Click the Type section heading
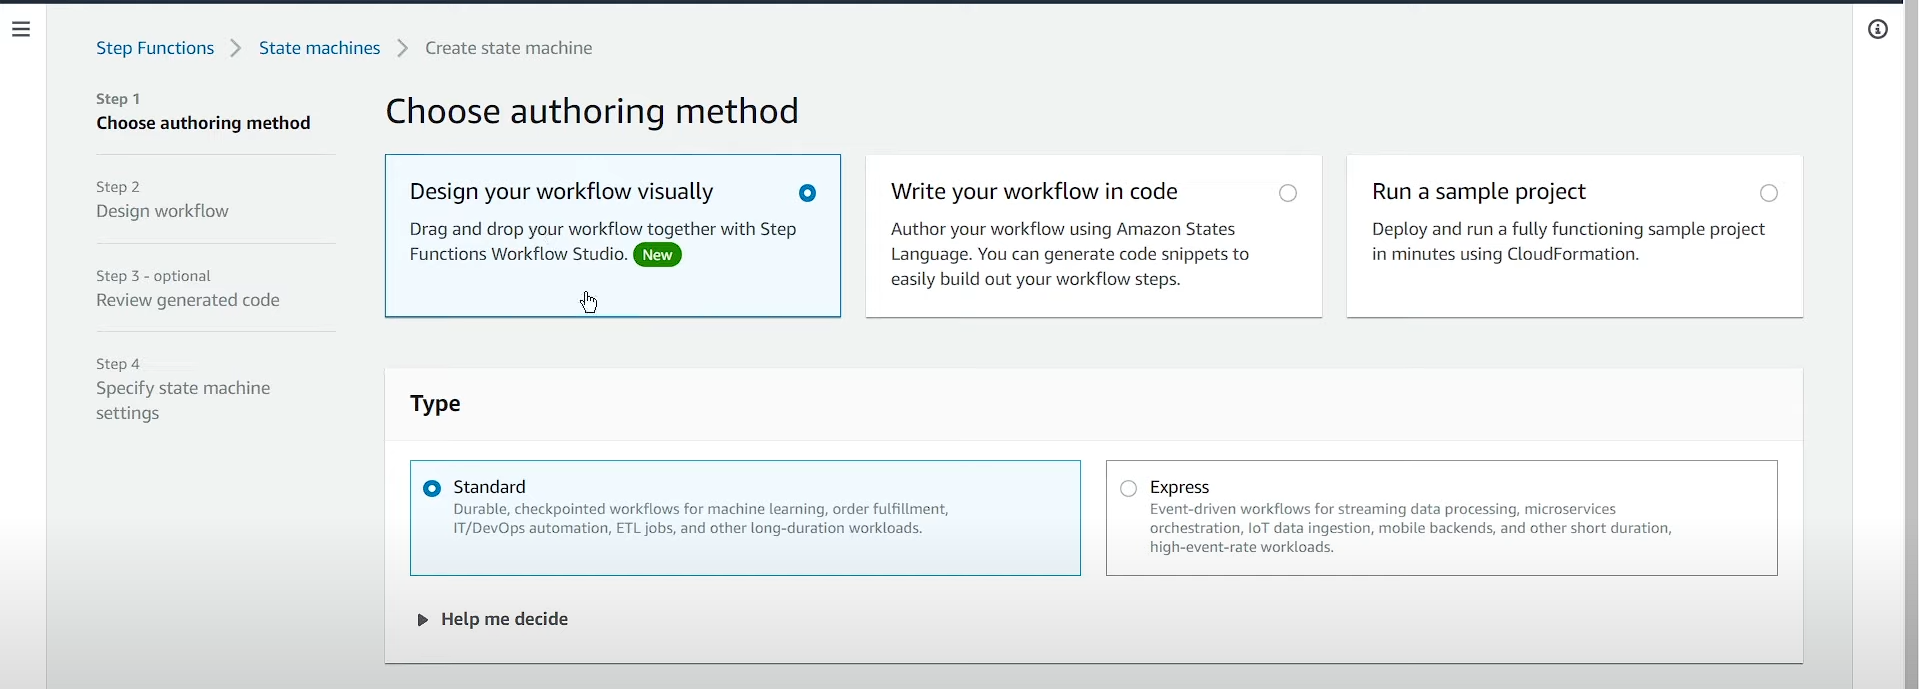The width and height of the screenshot is (1919, 689). tap(435, 404)
